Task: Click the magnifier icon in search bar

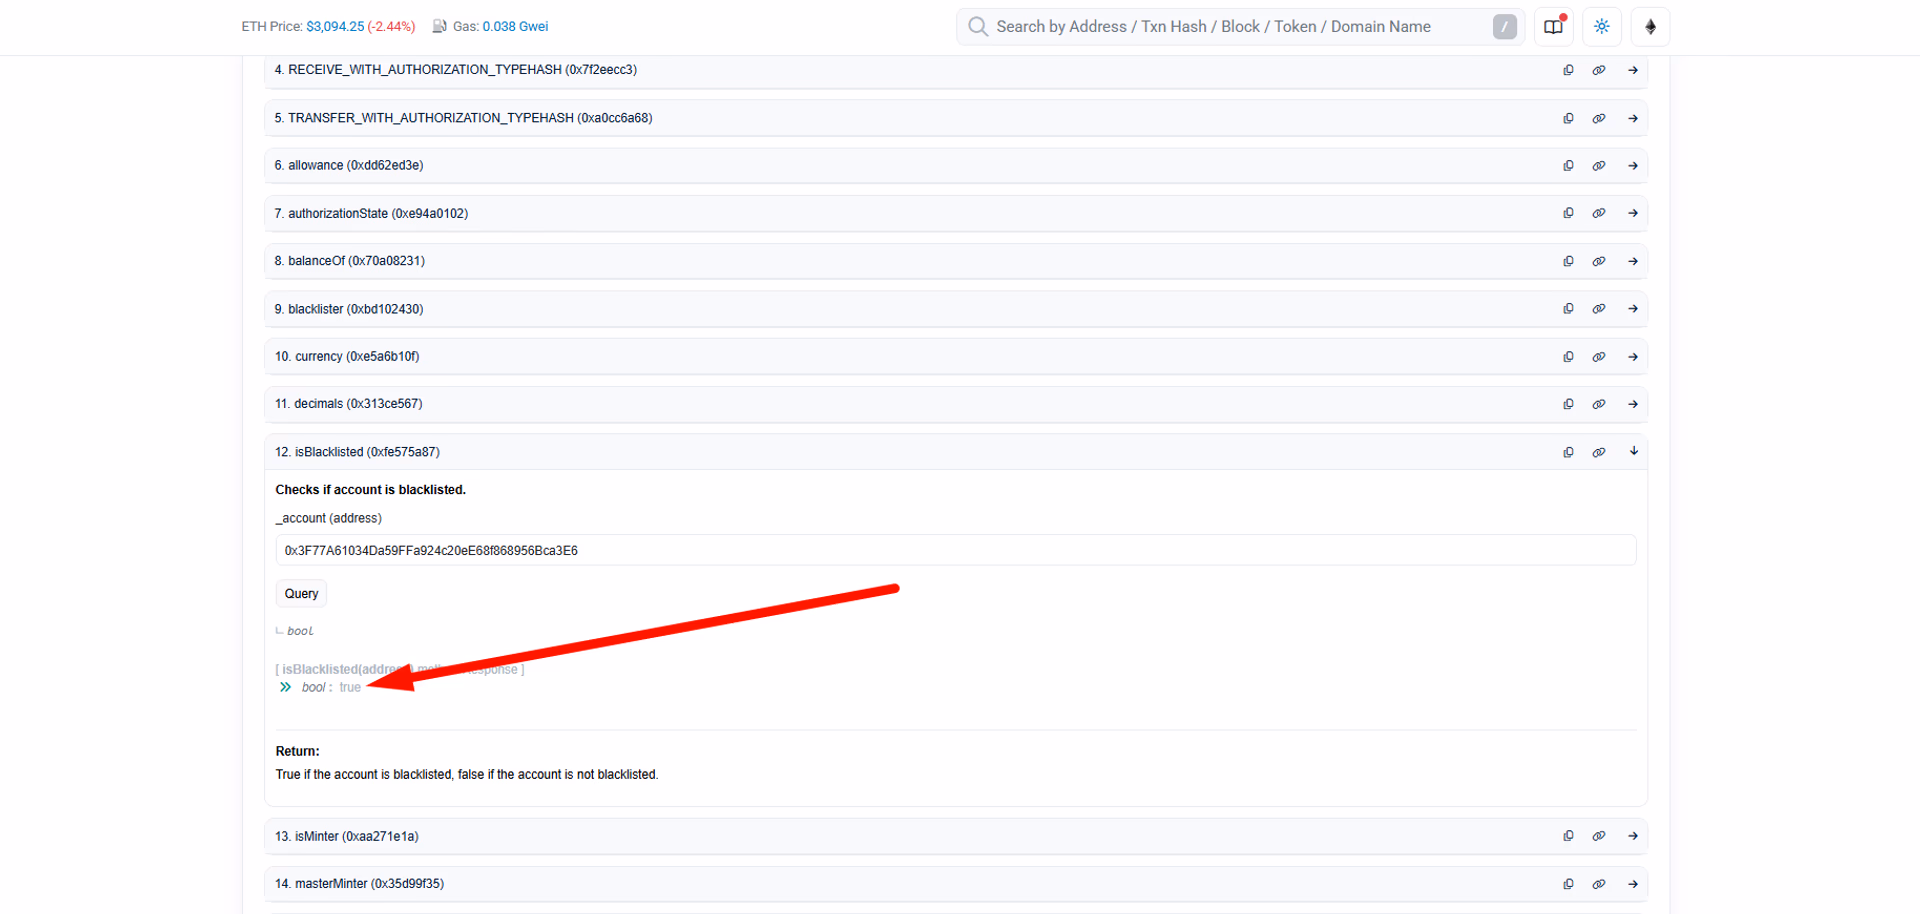Action: [x=978, y=27]
